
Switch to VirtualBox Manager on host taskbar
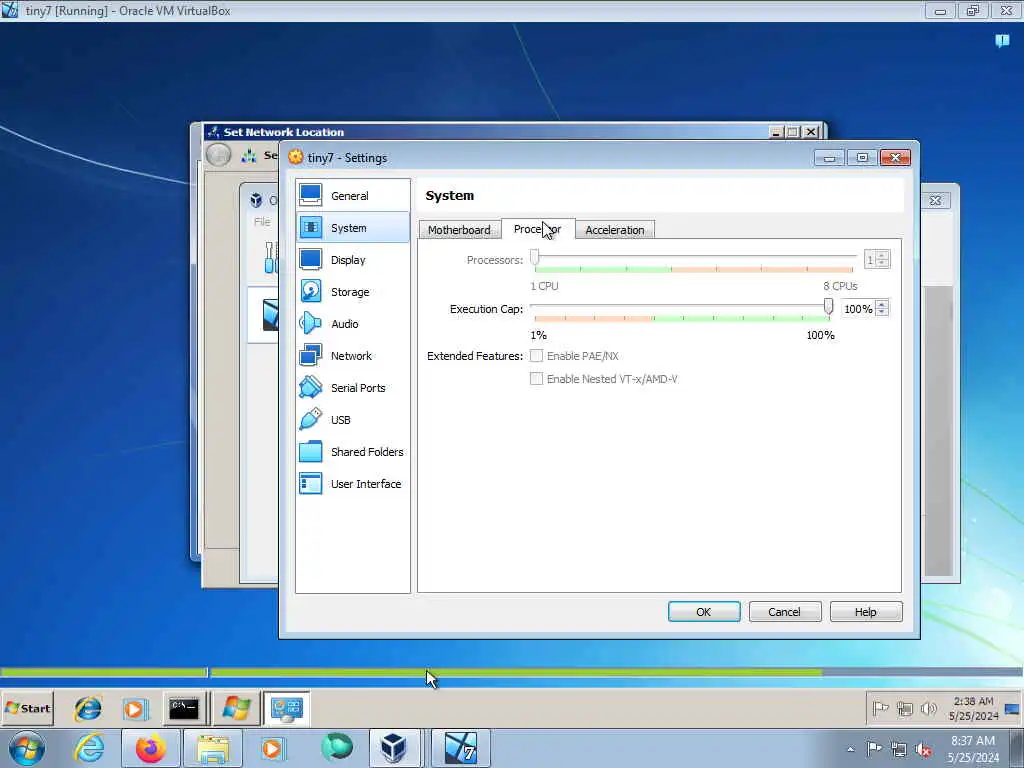(x=394, y=748)
